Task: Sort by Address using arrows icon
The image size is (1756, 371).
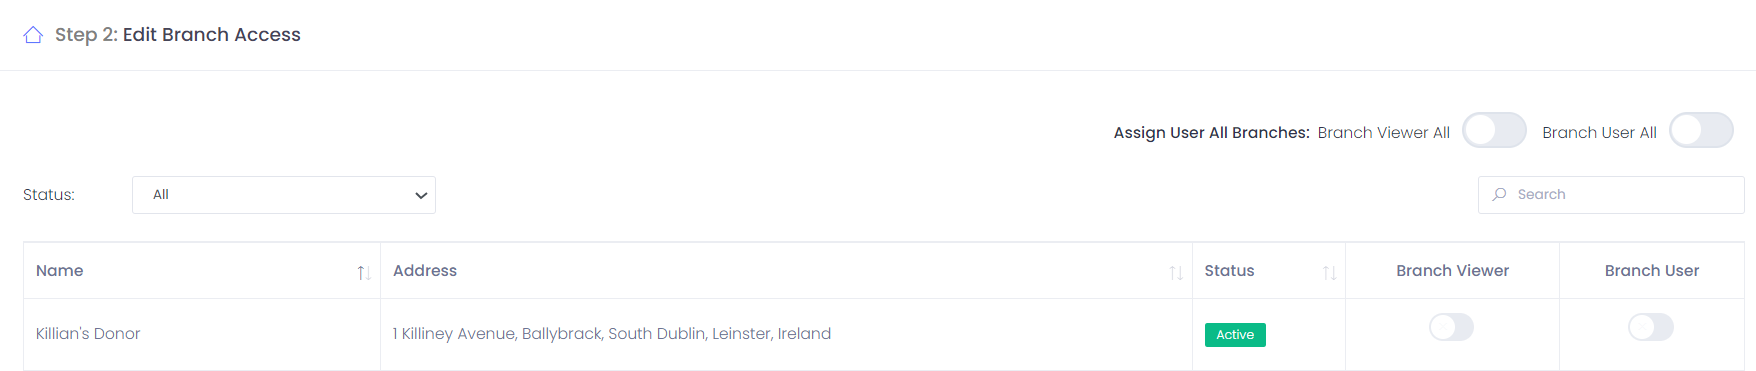Action: click(1176, 272)
